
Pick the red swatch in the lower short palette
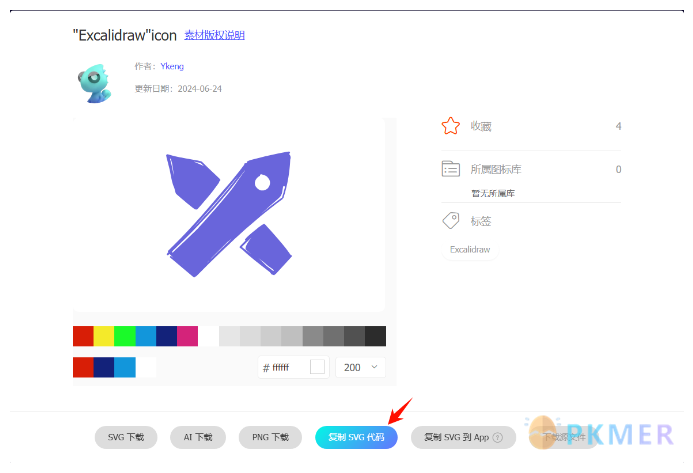[83, 367]
